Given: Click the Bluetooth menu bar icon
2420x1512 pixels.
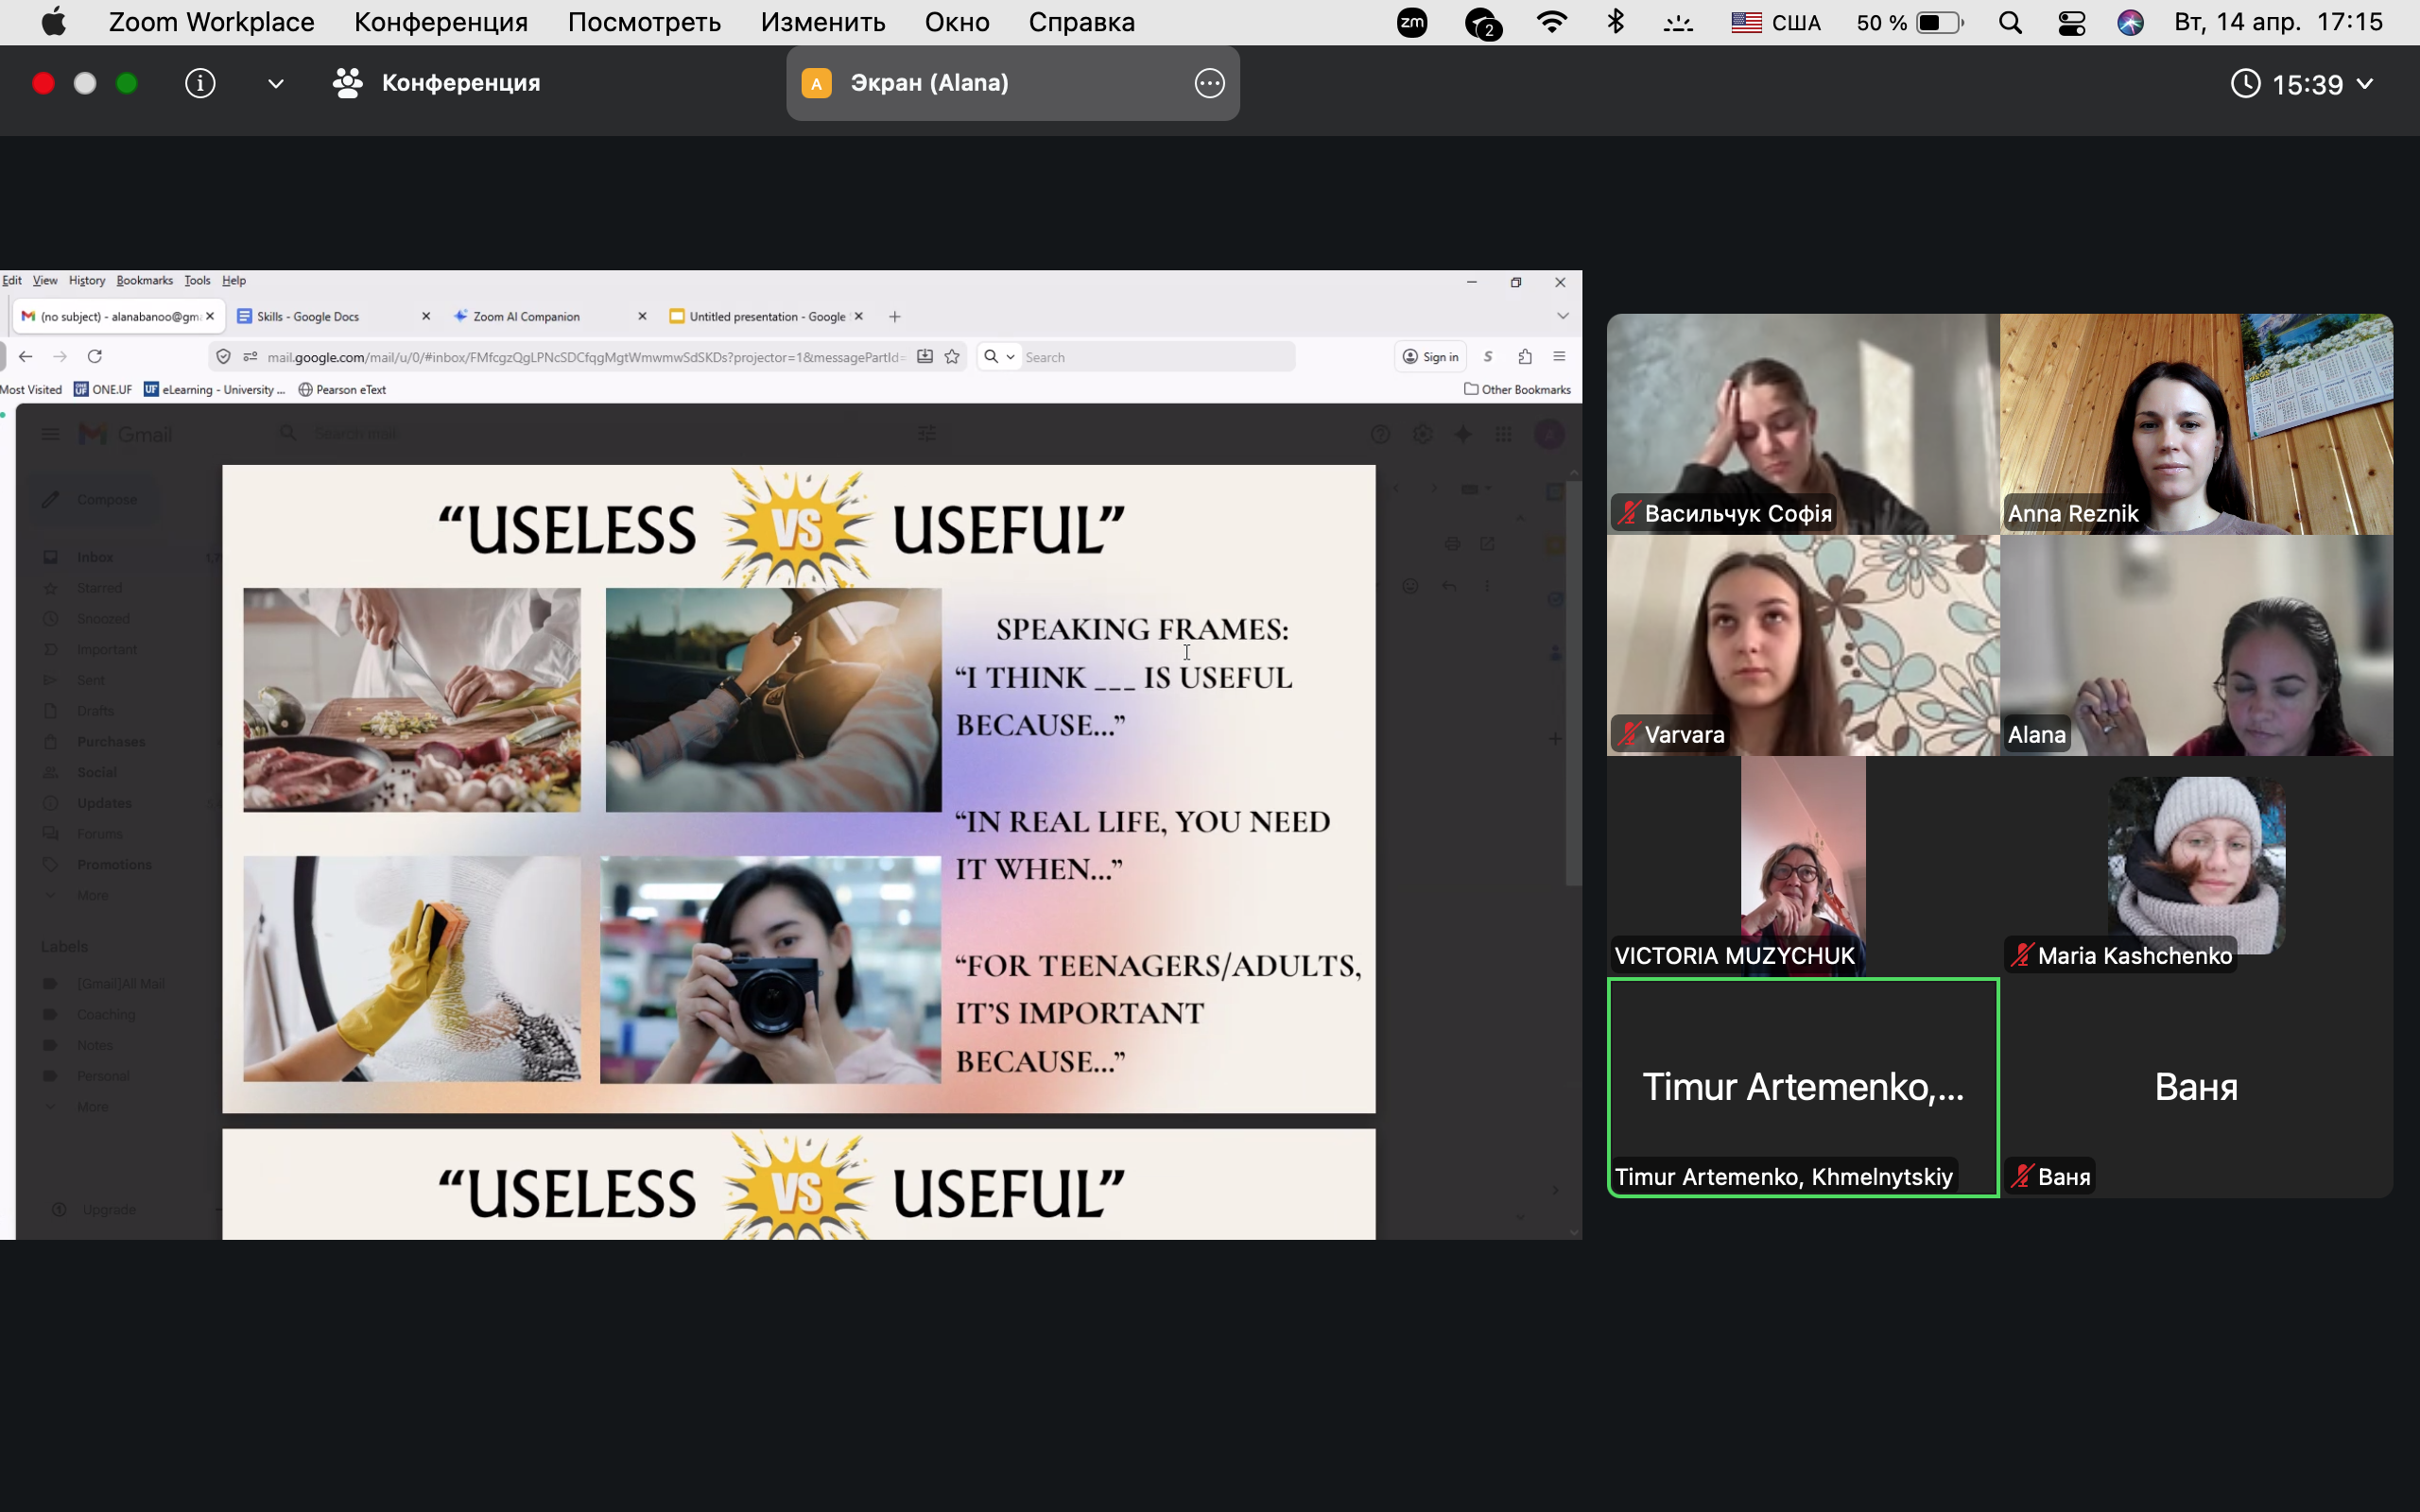Looking at the screenshot, I should [x=1615, y=22].
